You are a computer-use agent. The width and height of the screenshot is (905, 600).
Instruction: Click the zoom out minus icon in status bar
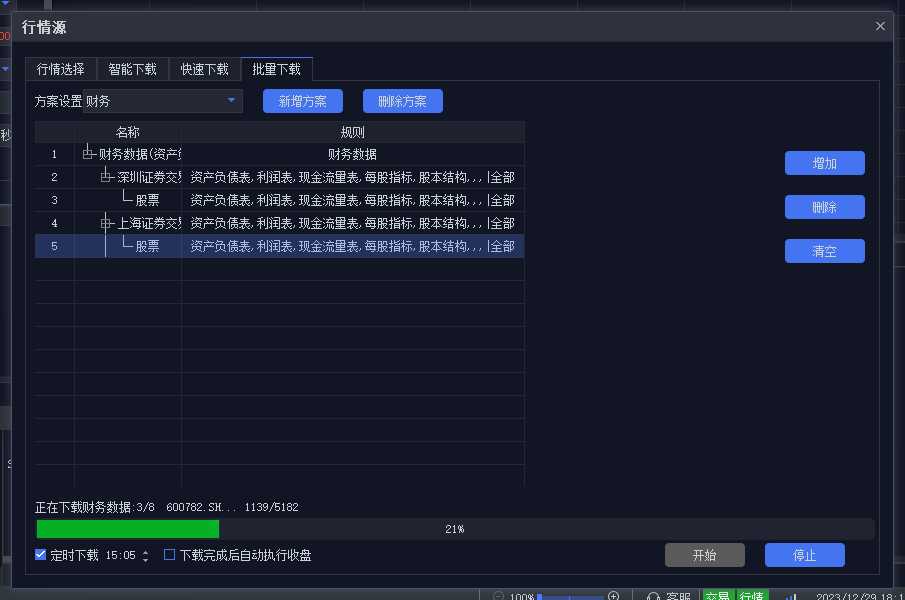pos(499,595)
